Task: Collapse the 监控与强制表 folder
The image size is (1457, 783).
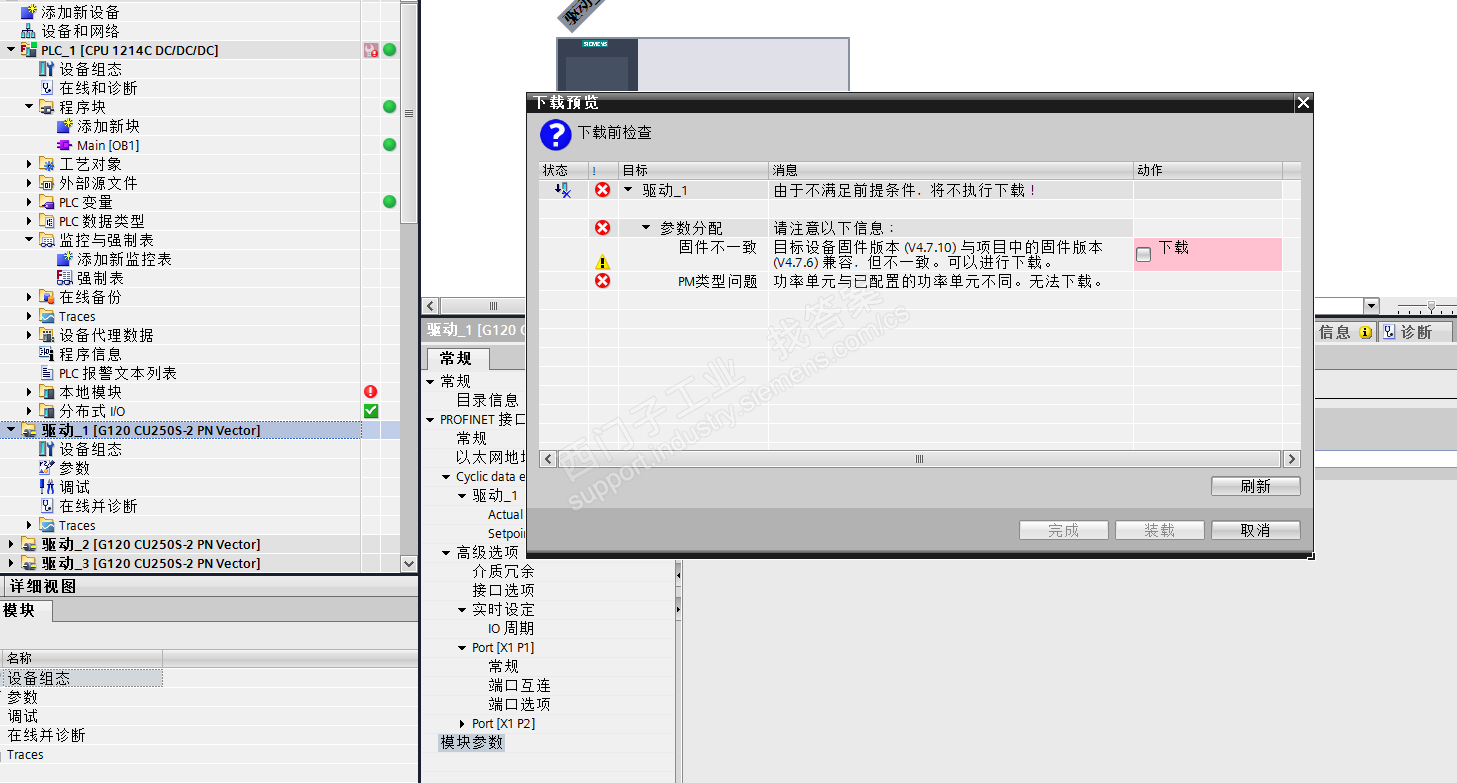Action: (29, 240)
